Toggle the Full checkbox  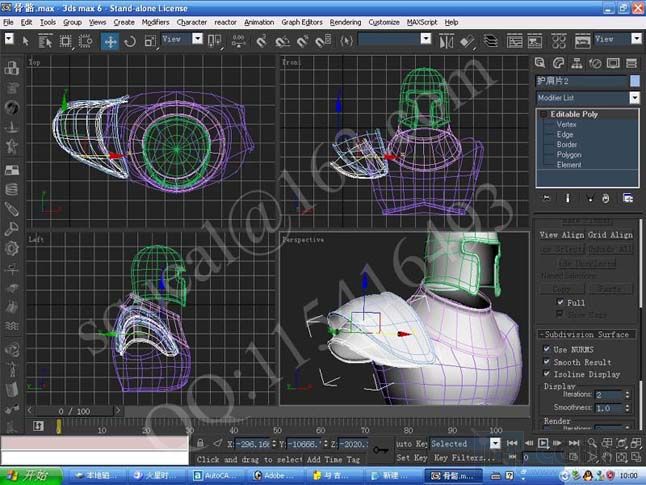pyautogui.click(x=560, y=302)
